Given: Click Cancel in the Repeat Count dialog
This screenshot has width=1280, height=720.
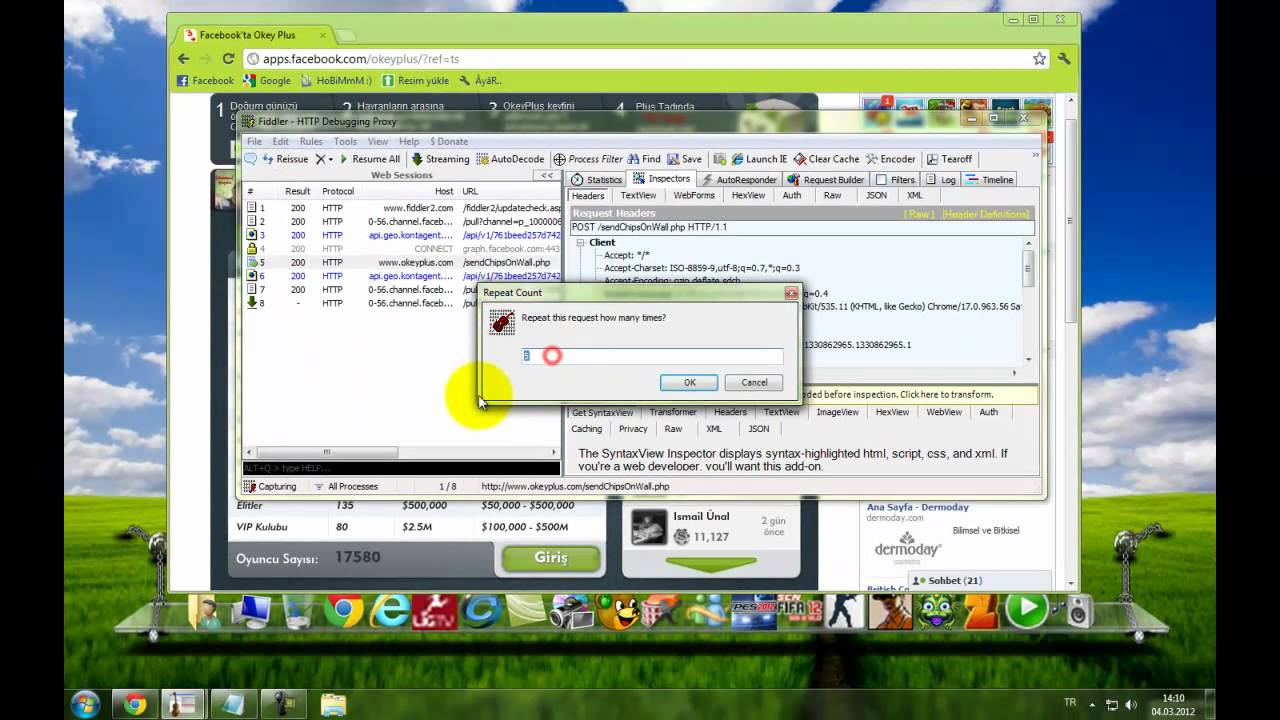Looking at the screenshot, I should [754, 383].
